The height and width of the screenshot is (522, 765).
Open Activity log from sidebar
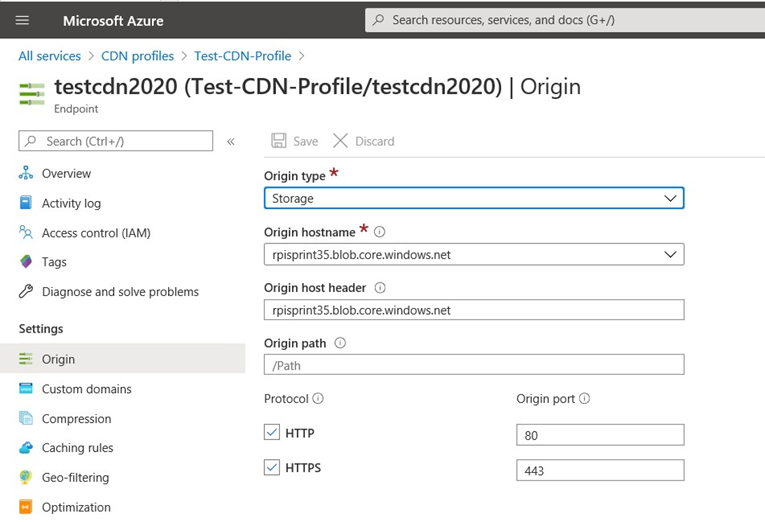[71, 203]
